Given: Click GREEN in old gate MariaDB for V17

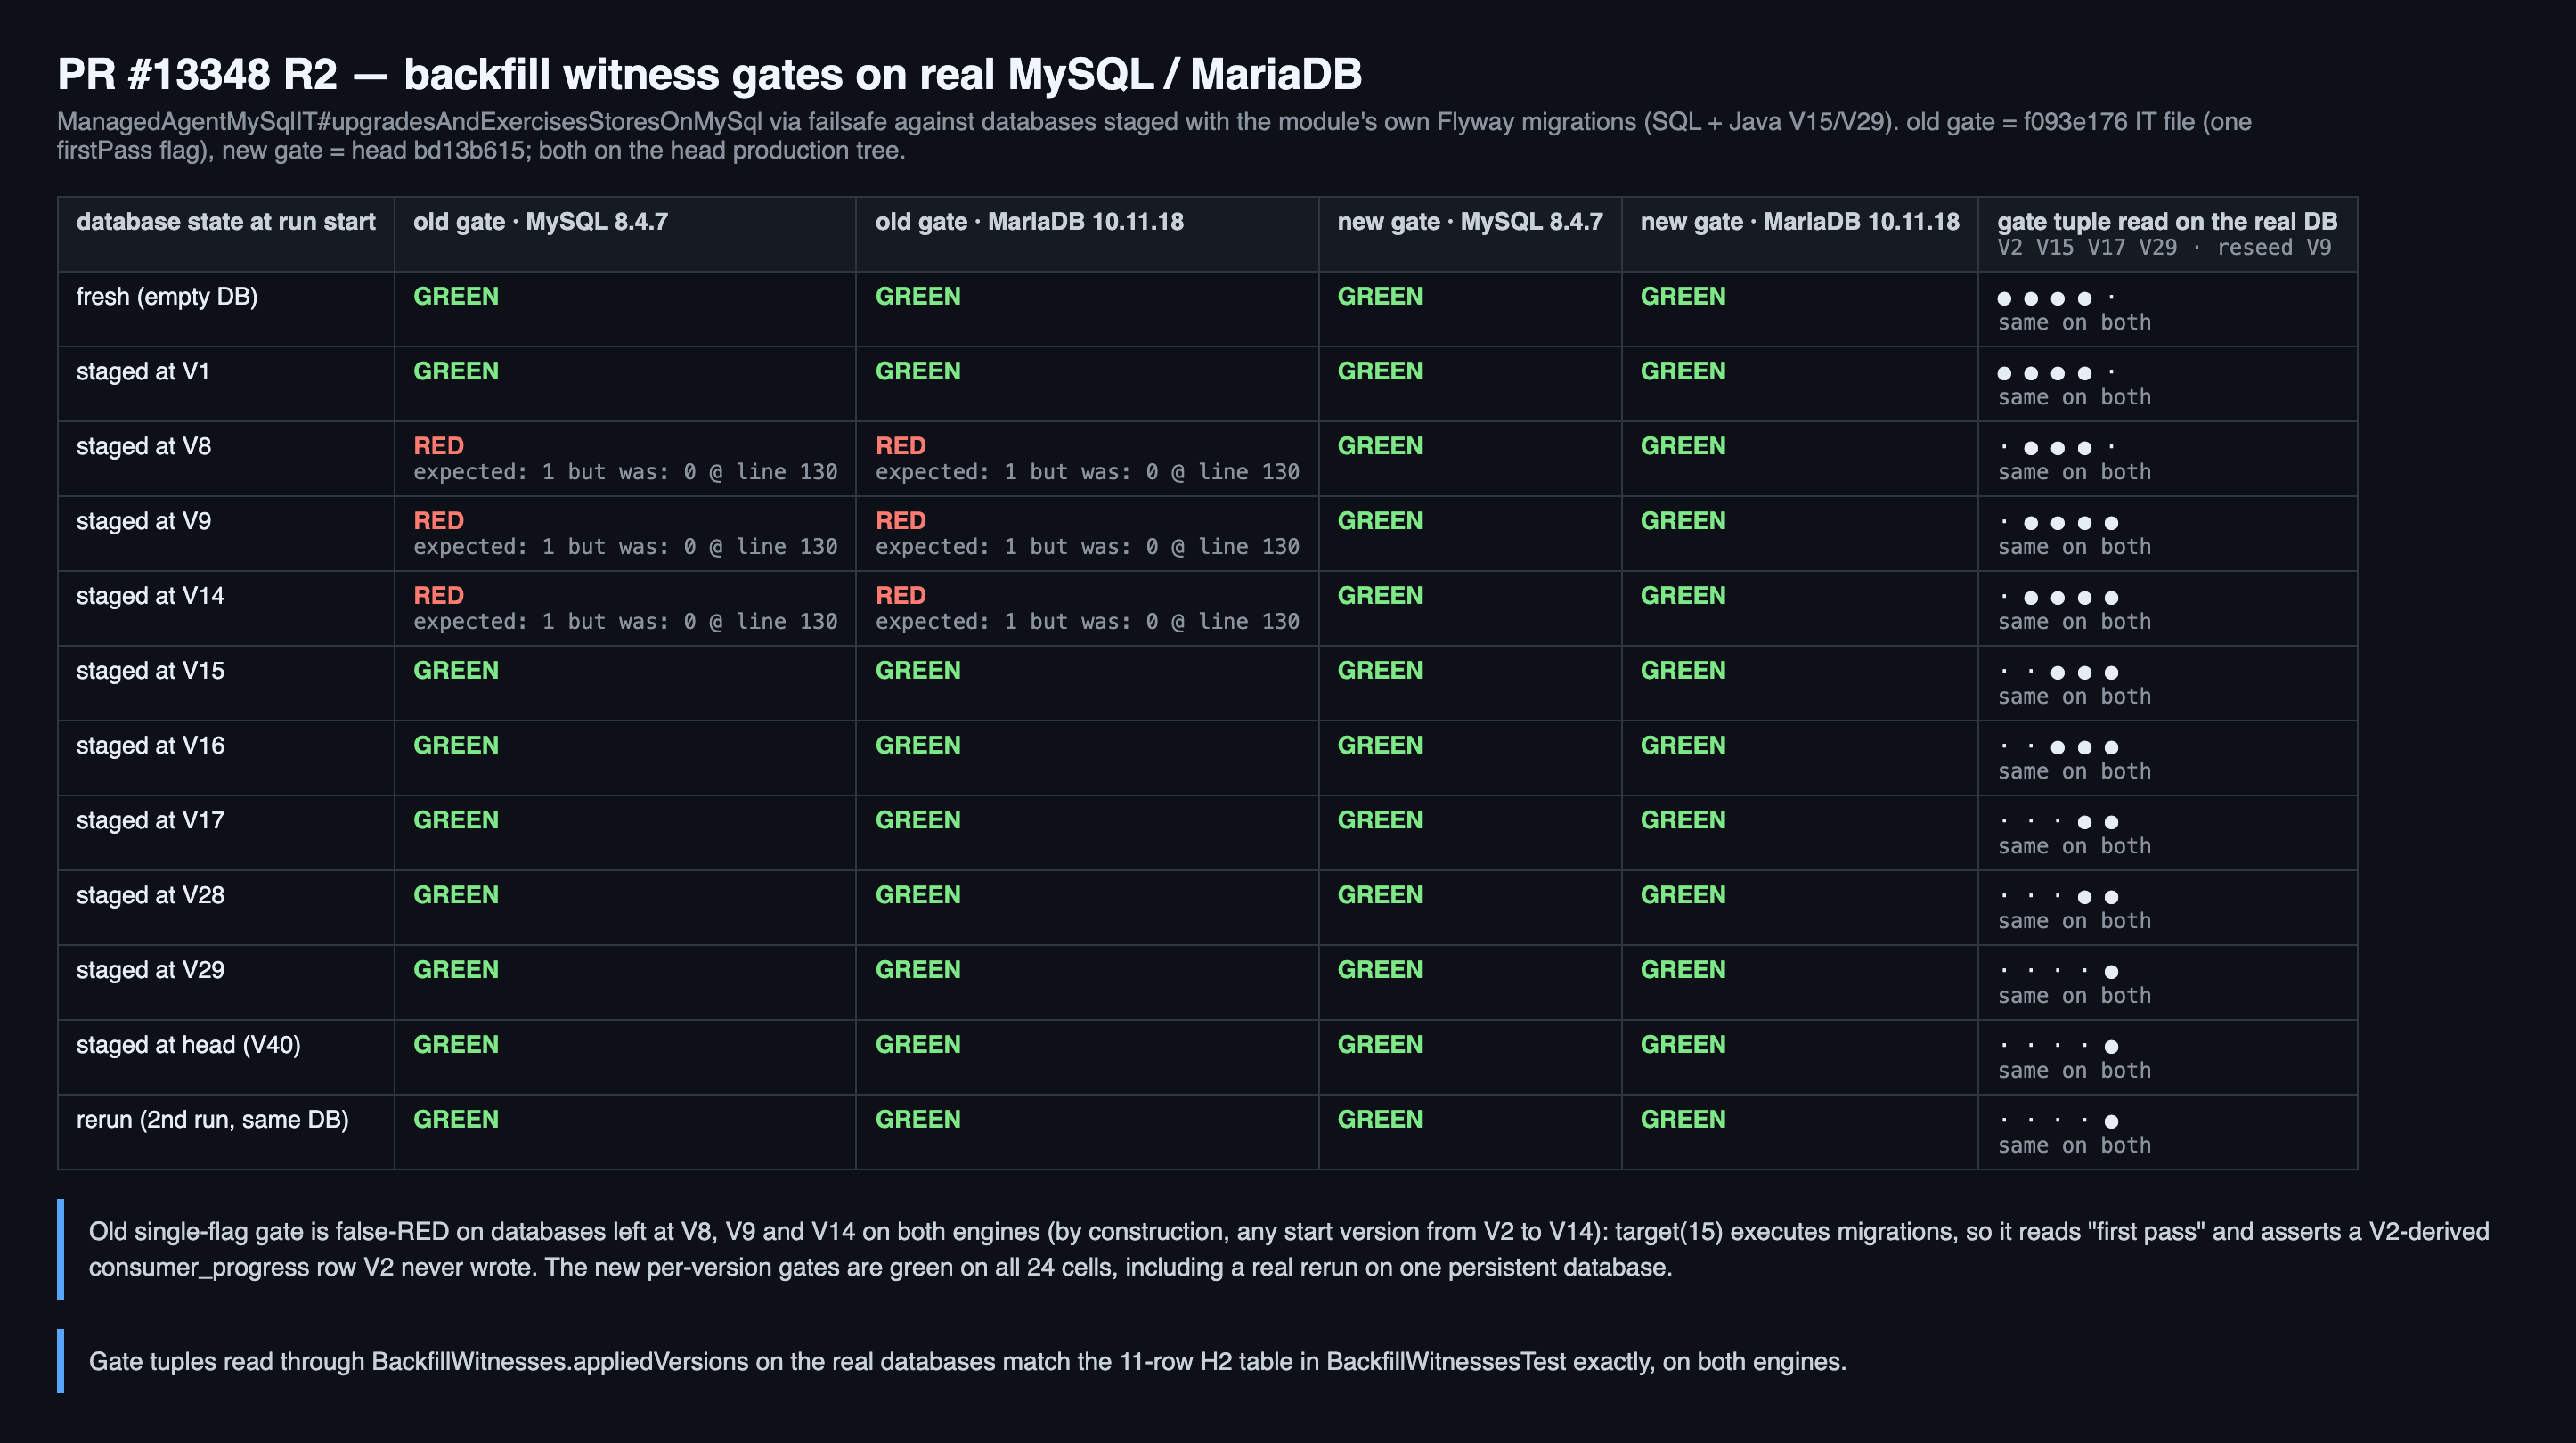Looking at the screenshot, I should tap(918, 820).
